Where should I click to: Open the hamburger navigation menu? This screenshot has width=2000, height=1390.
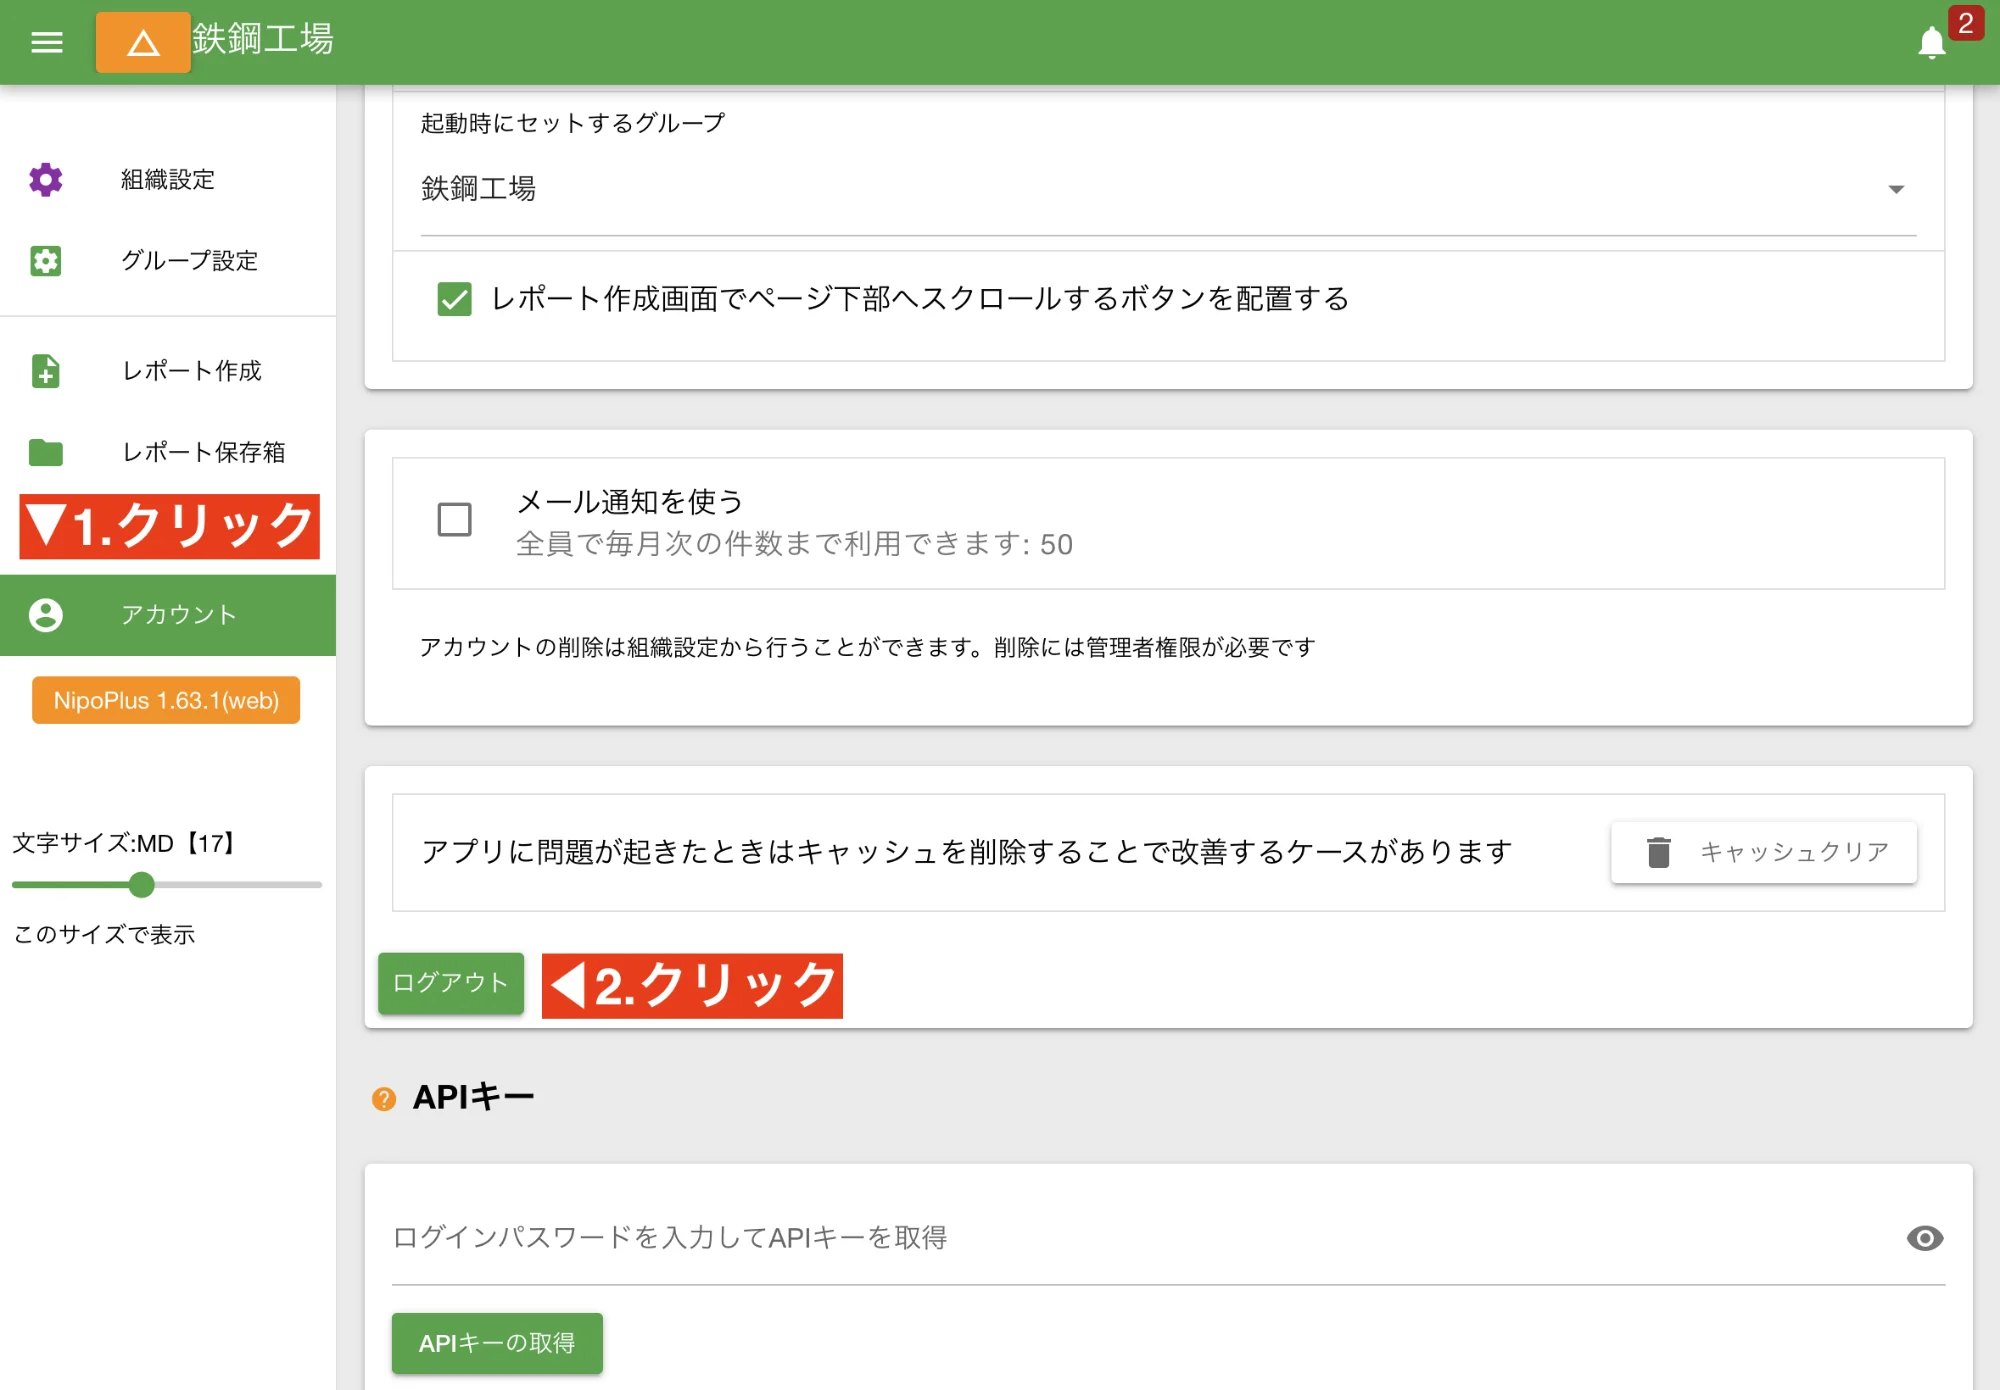[x=46, y=42]
